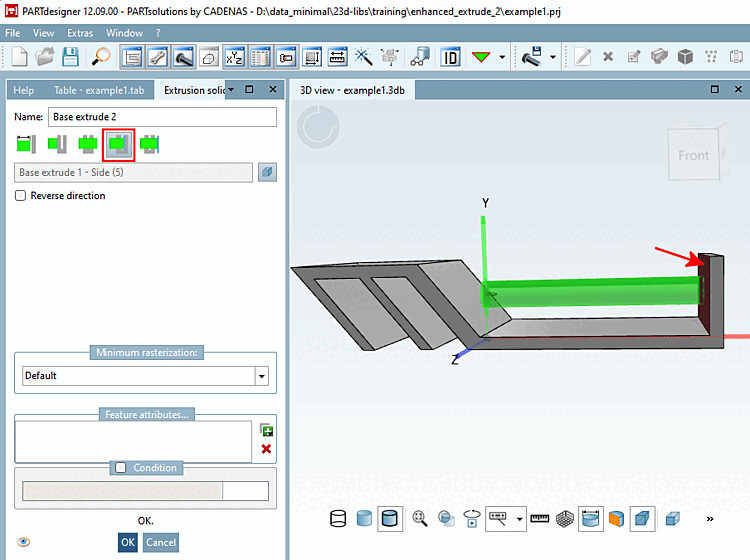
Task: Expand the 3D view toolbar overflow chevron
Action: [710, 519]
